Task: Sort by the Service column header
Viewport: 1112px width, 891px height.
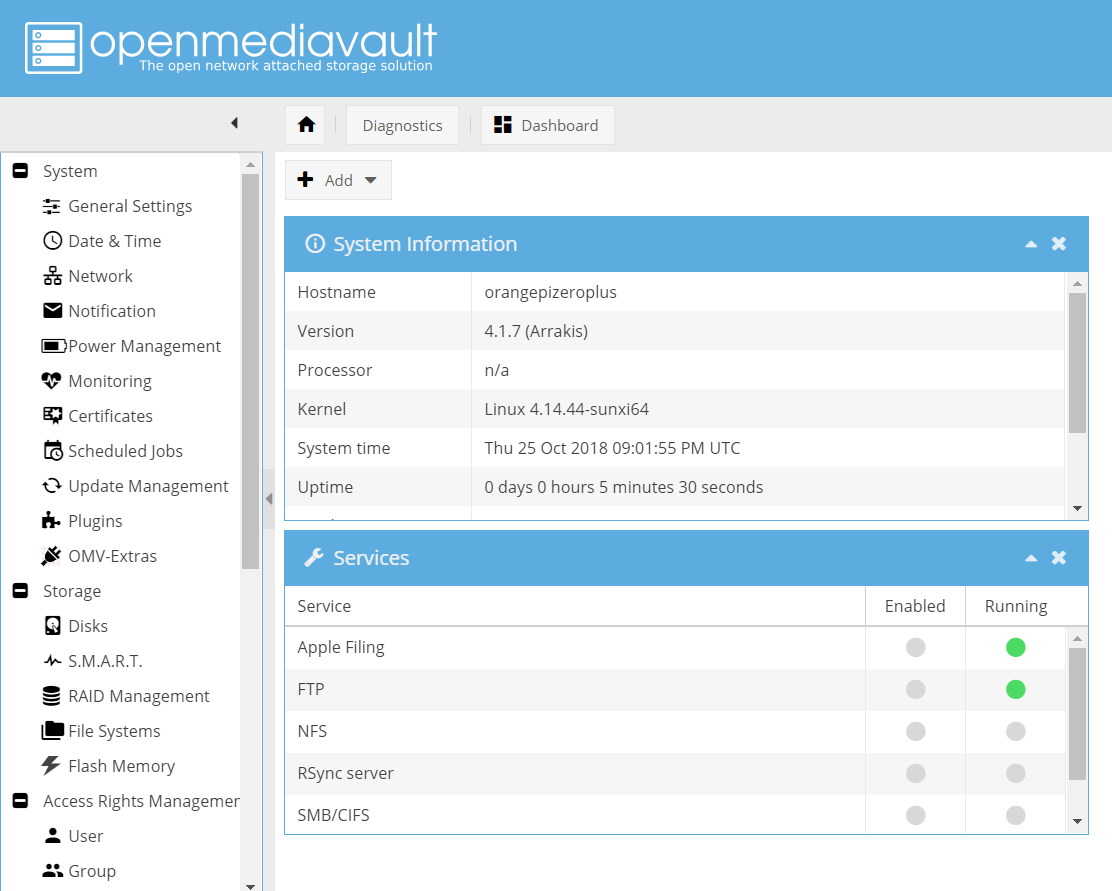Action: pos(574,606)
